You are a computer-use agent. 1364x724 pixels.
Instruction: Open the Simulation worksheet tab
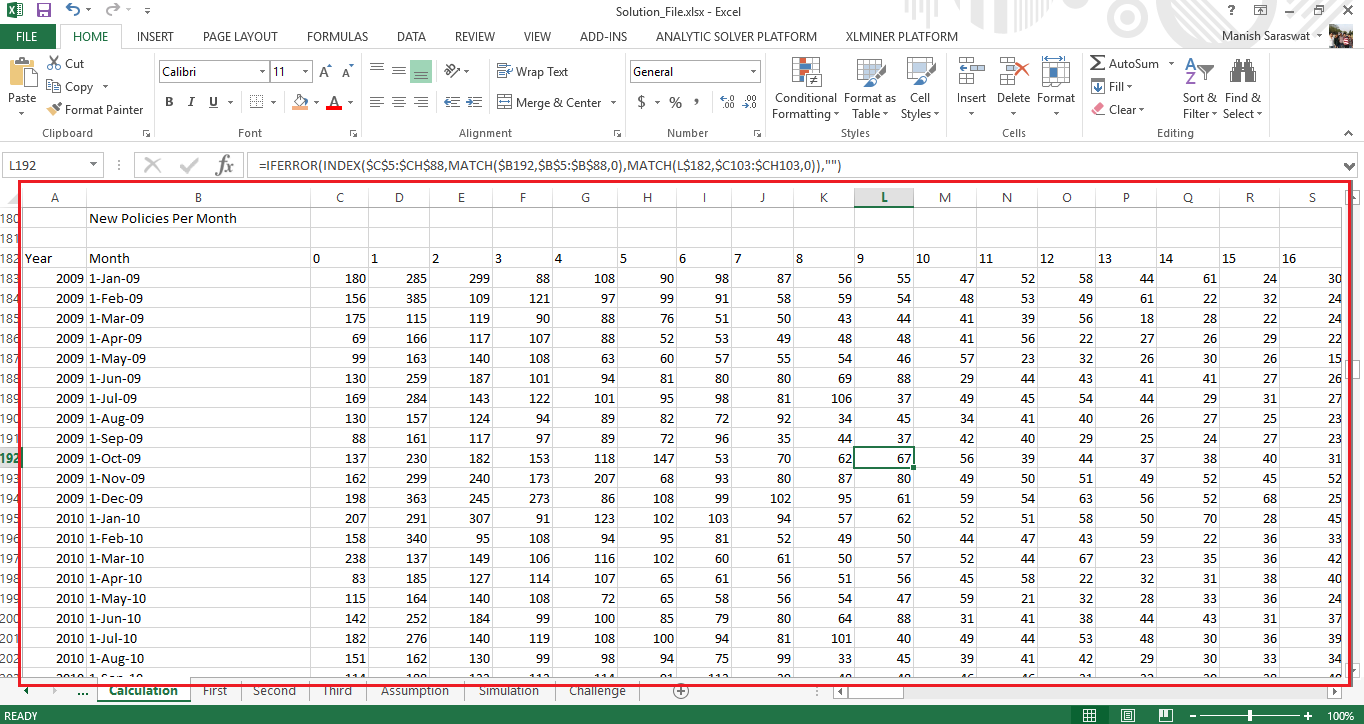click(508, 691)
